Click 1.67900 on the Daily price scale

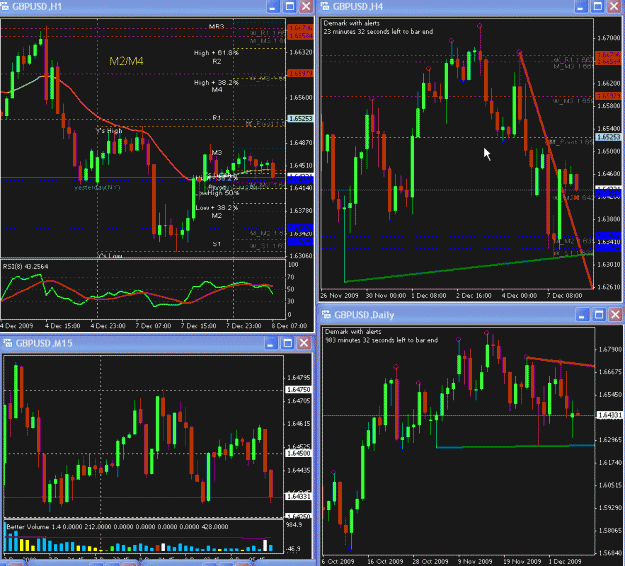[610, 350]
